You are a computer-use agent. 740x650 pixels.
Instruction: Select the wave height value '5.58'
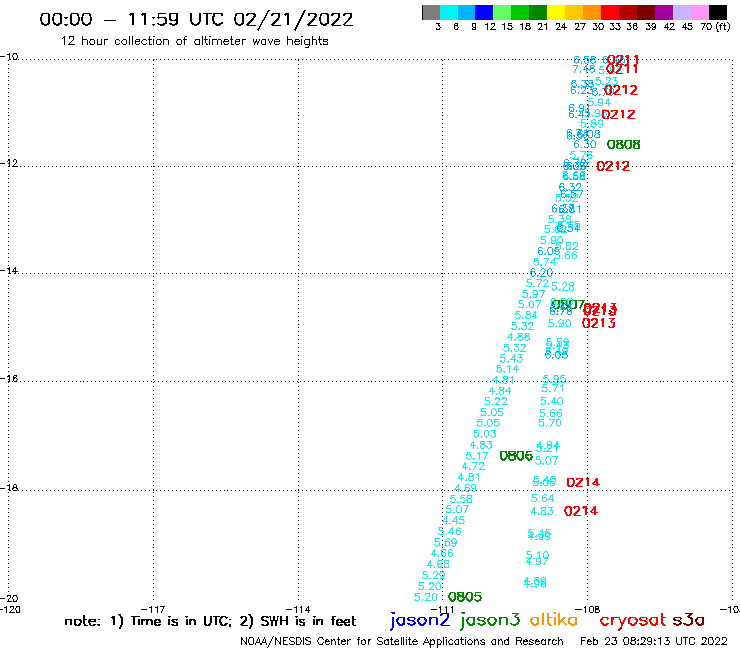point(461,499)
